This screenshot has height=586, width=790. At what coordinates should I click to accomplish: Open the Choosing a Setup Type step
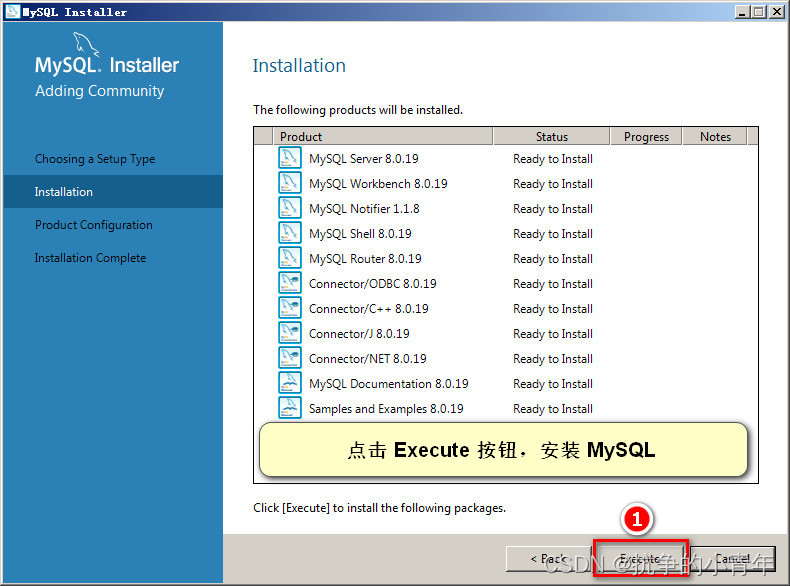click(x=95, y=159)
